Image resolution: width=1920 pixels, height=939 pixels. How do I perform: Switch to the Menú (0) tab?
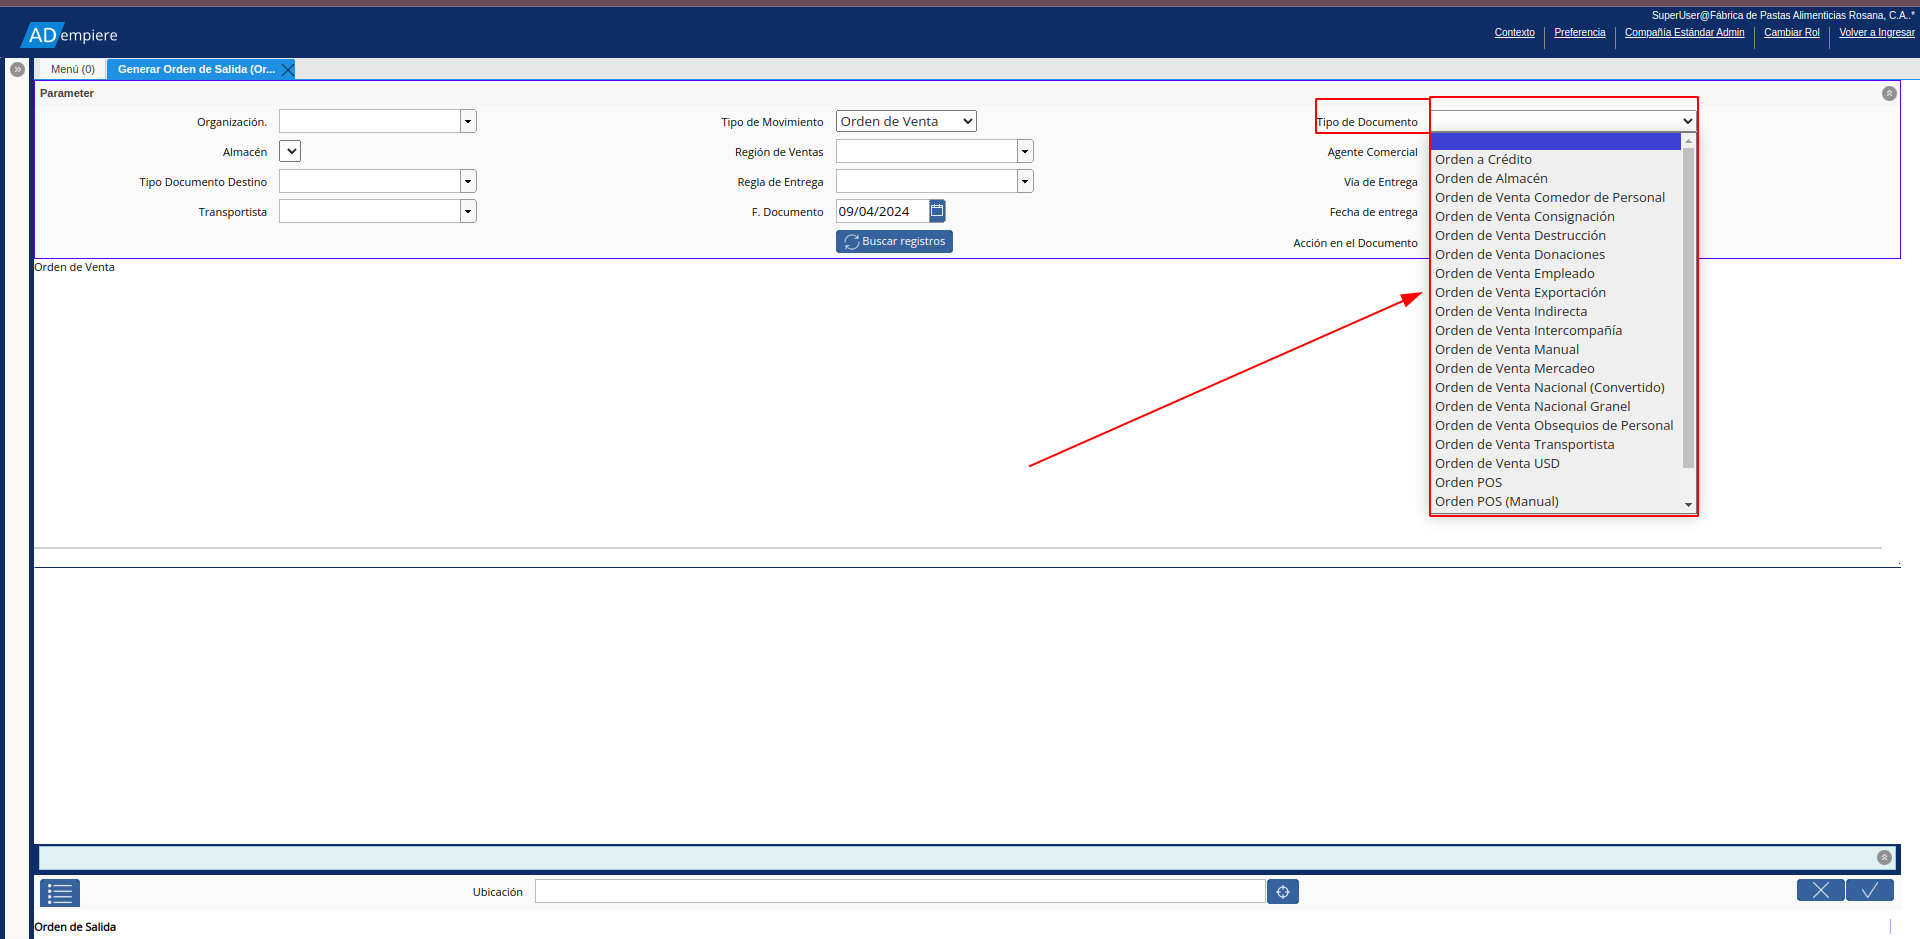point(73,69)
